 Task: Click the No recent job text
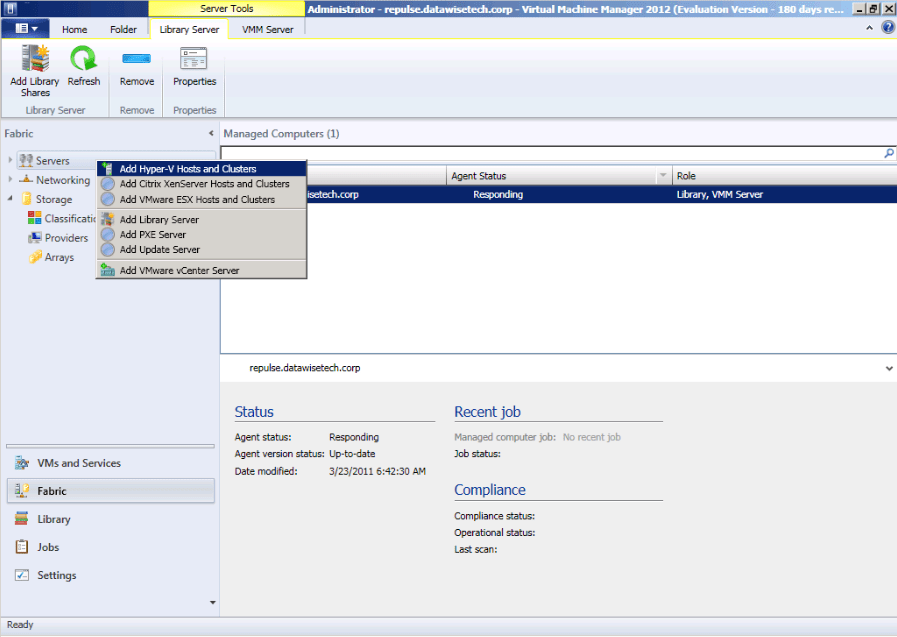592,437
